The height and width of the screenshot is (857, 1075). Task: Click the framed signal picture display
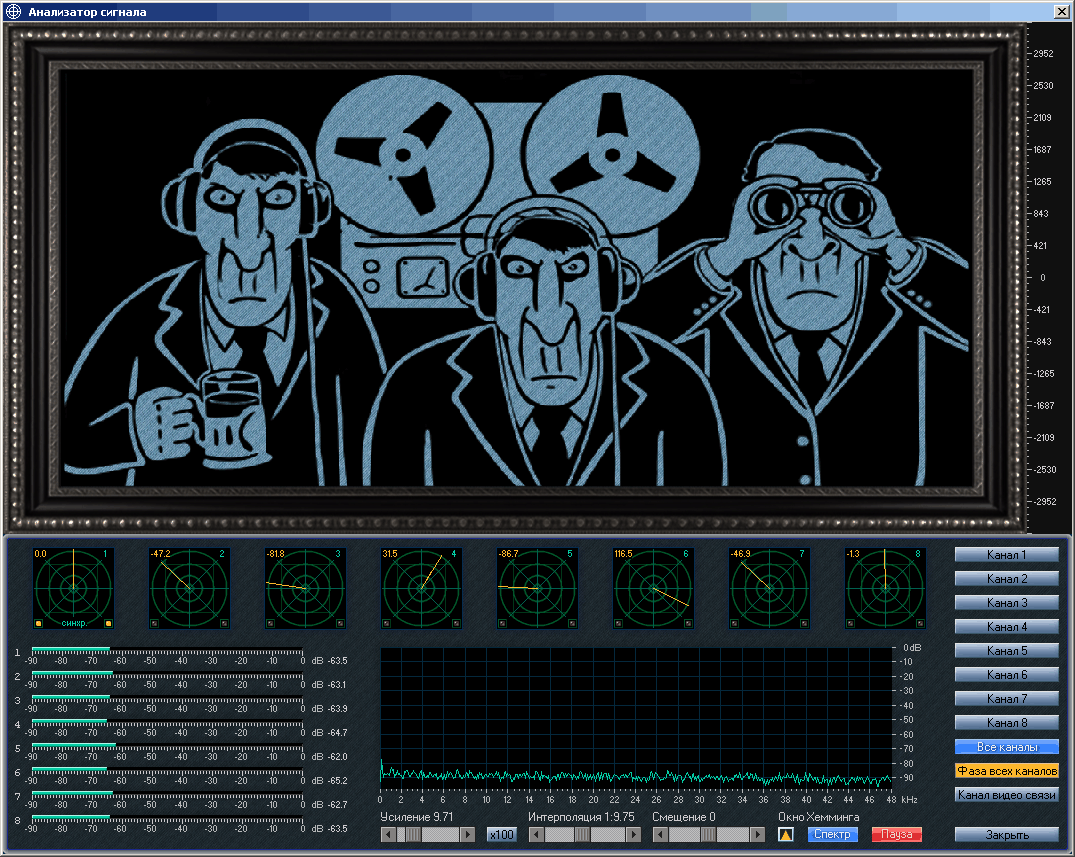[516, 278]
